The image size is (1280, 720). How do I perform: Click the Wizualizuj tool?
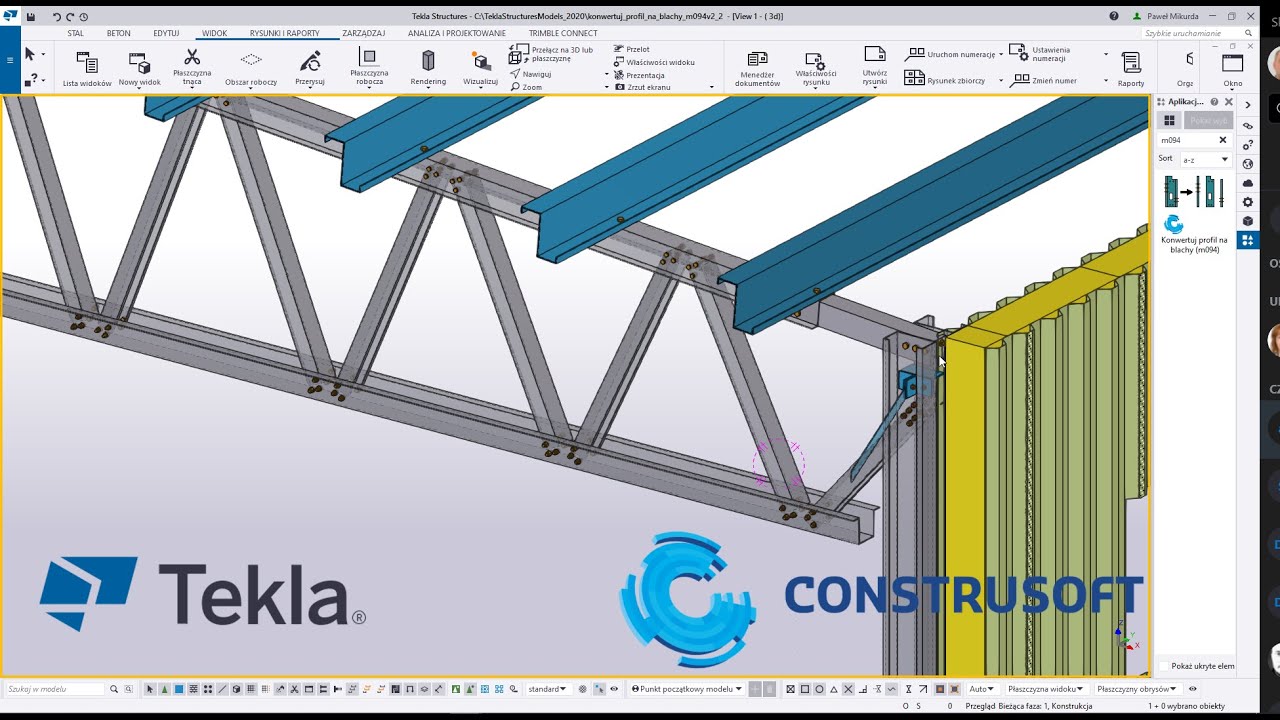pos(480,69)
